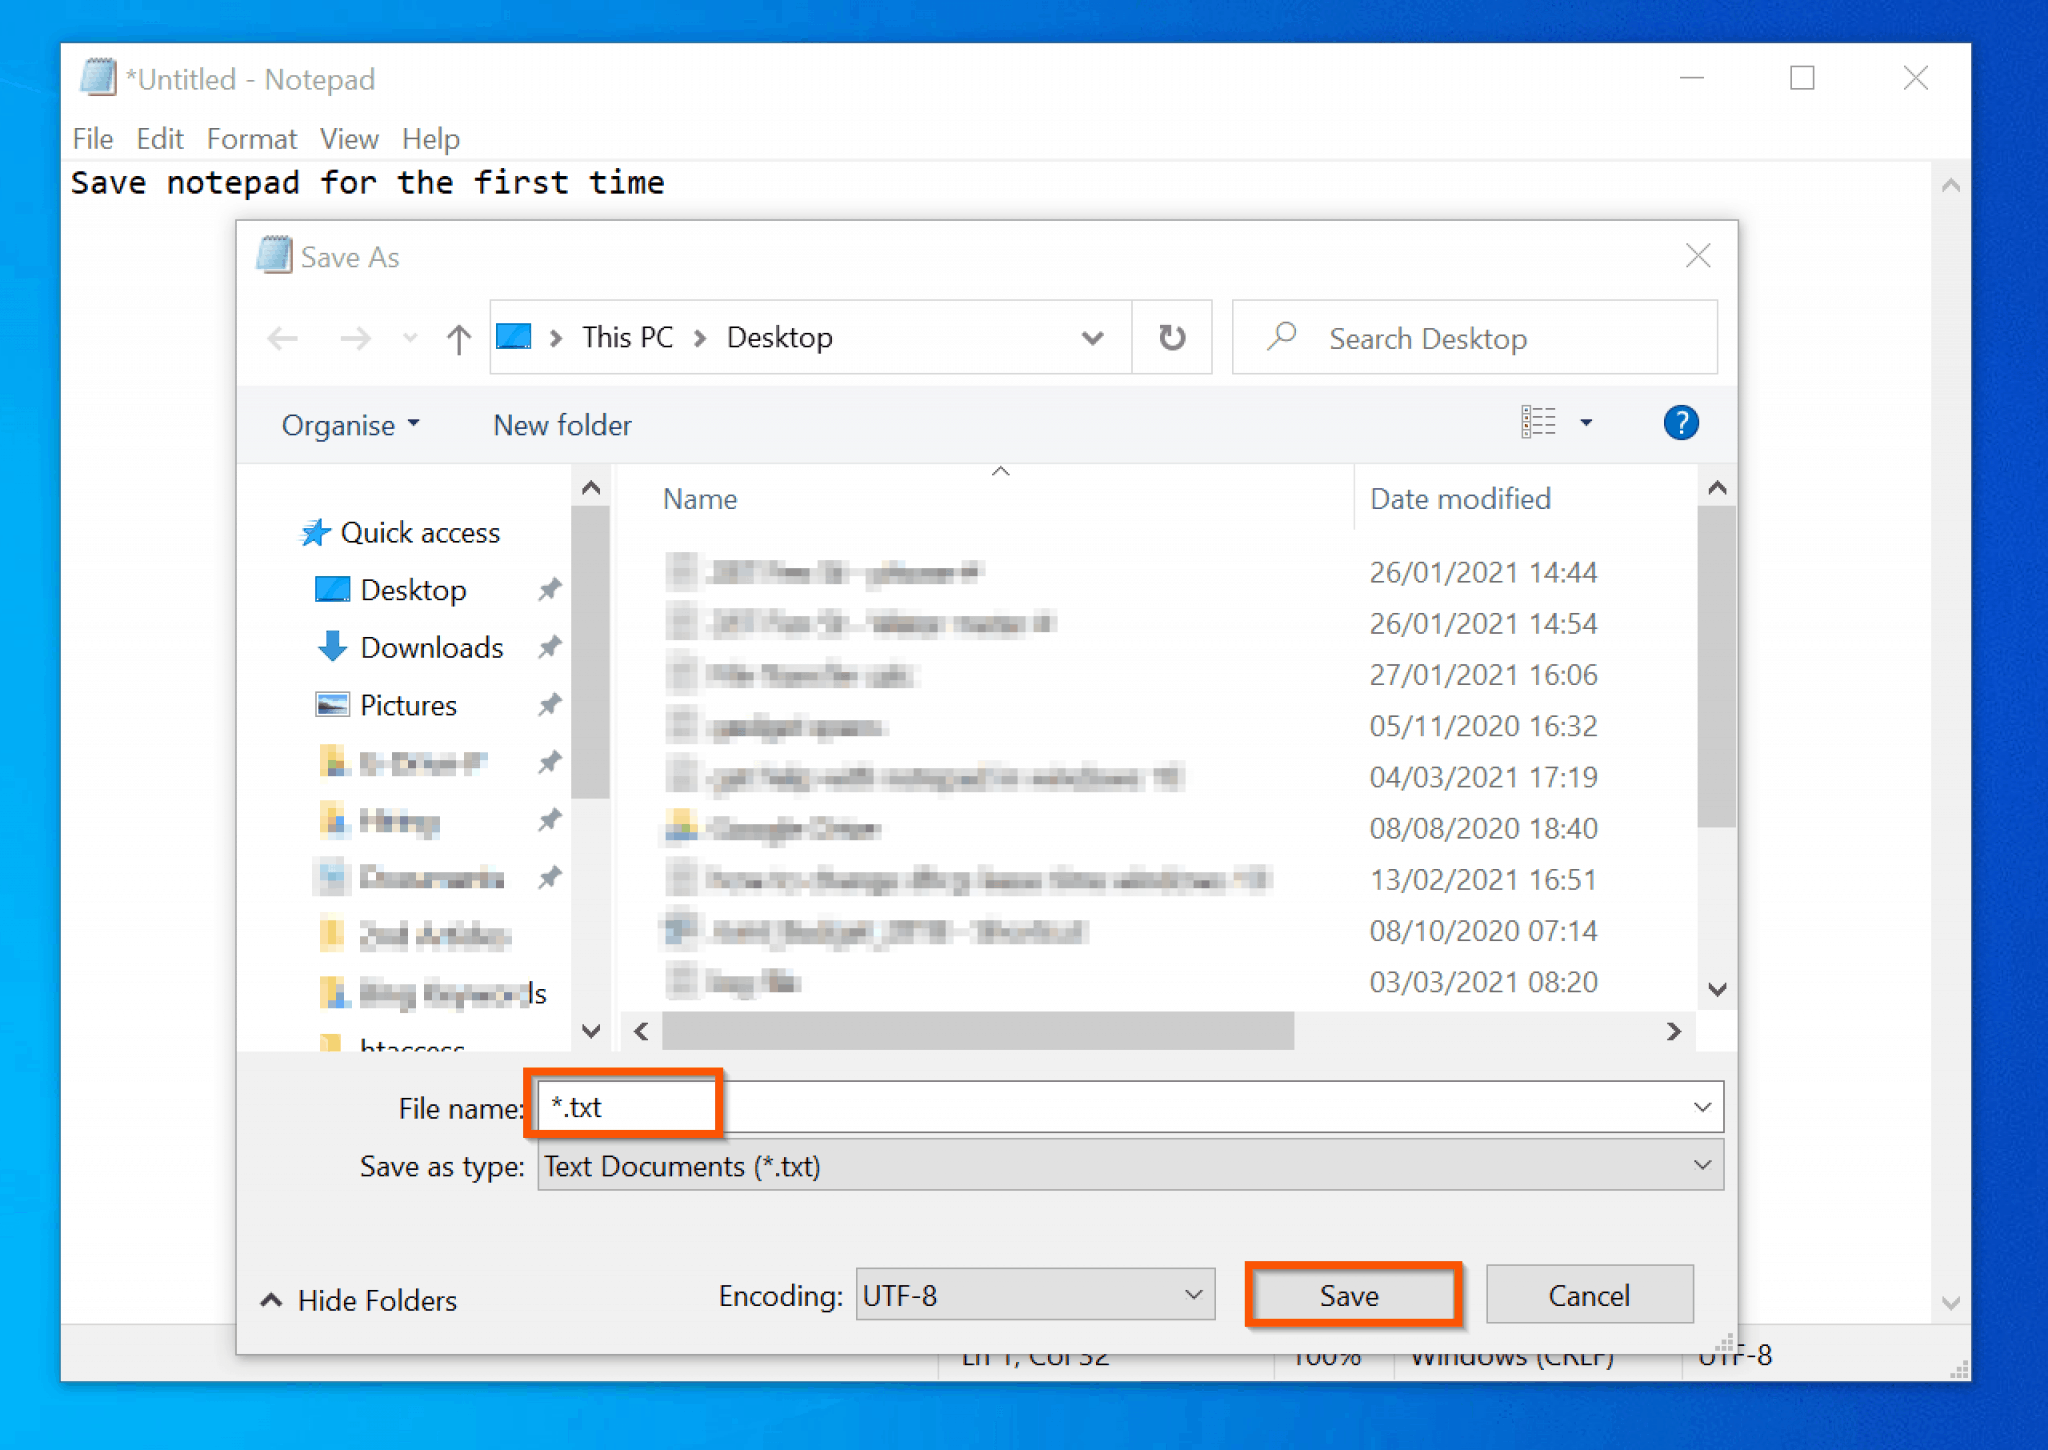The width and height of the screenshot is (2048, 1450).
Task: Open Notepad Format menu
Action: click(251, 139)
